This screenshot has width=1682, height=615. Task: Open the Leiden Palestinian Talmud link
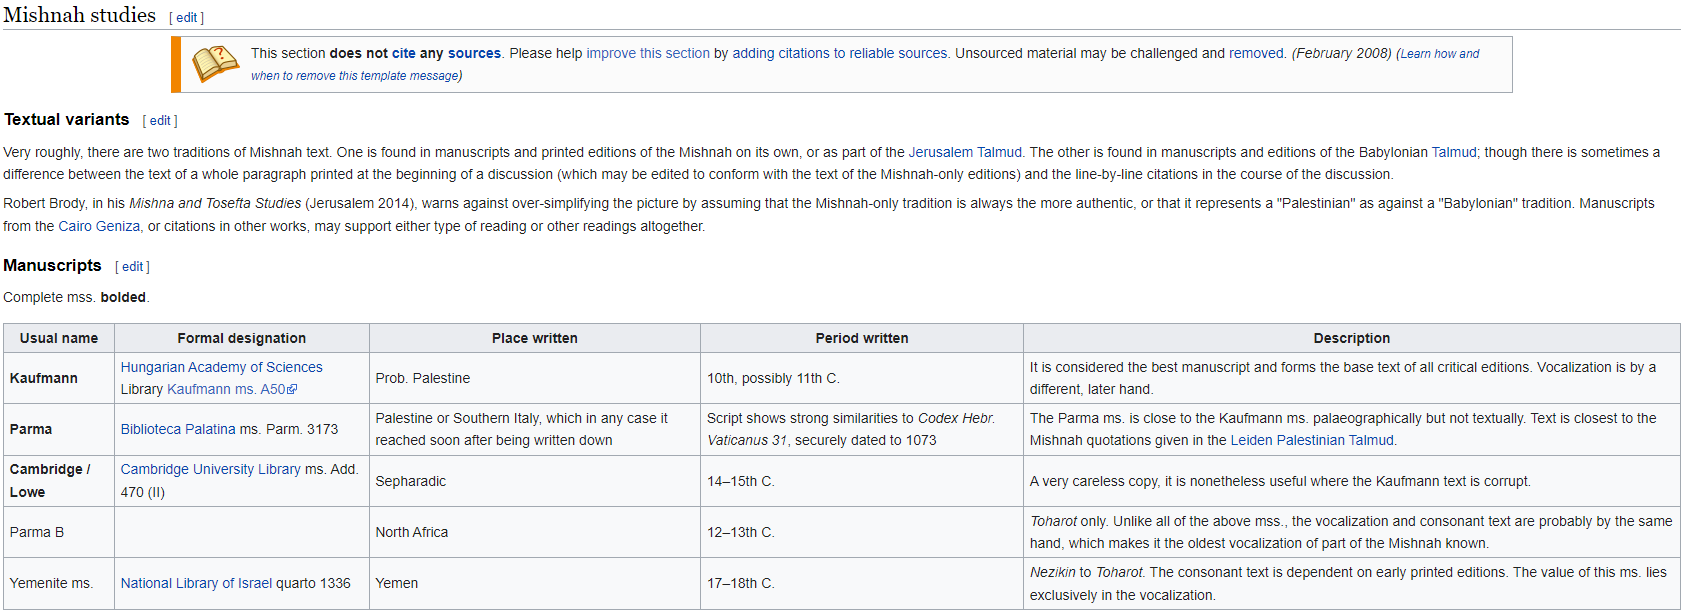(1312, 441)
